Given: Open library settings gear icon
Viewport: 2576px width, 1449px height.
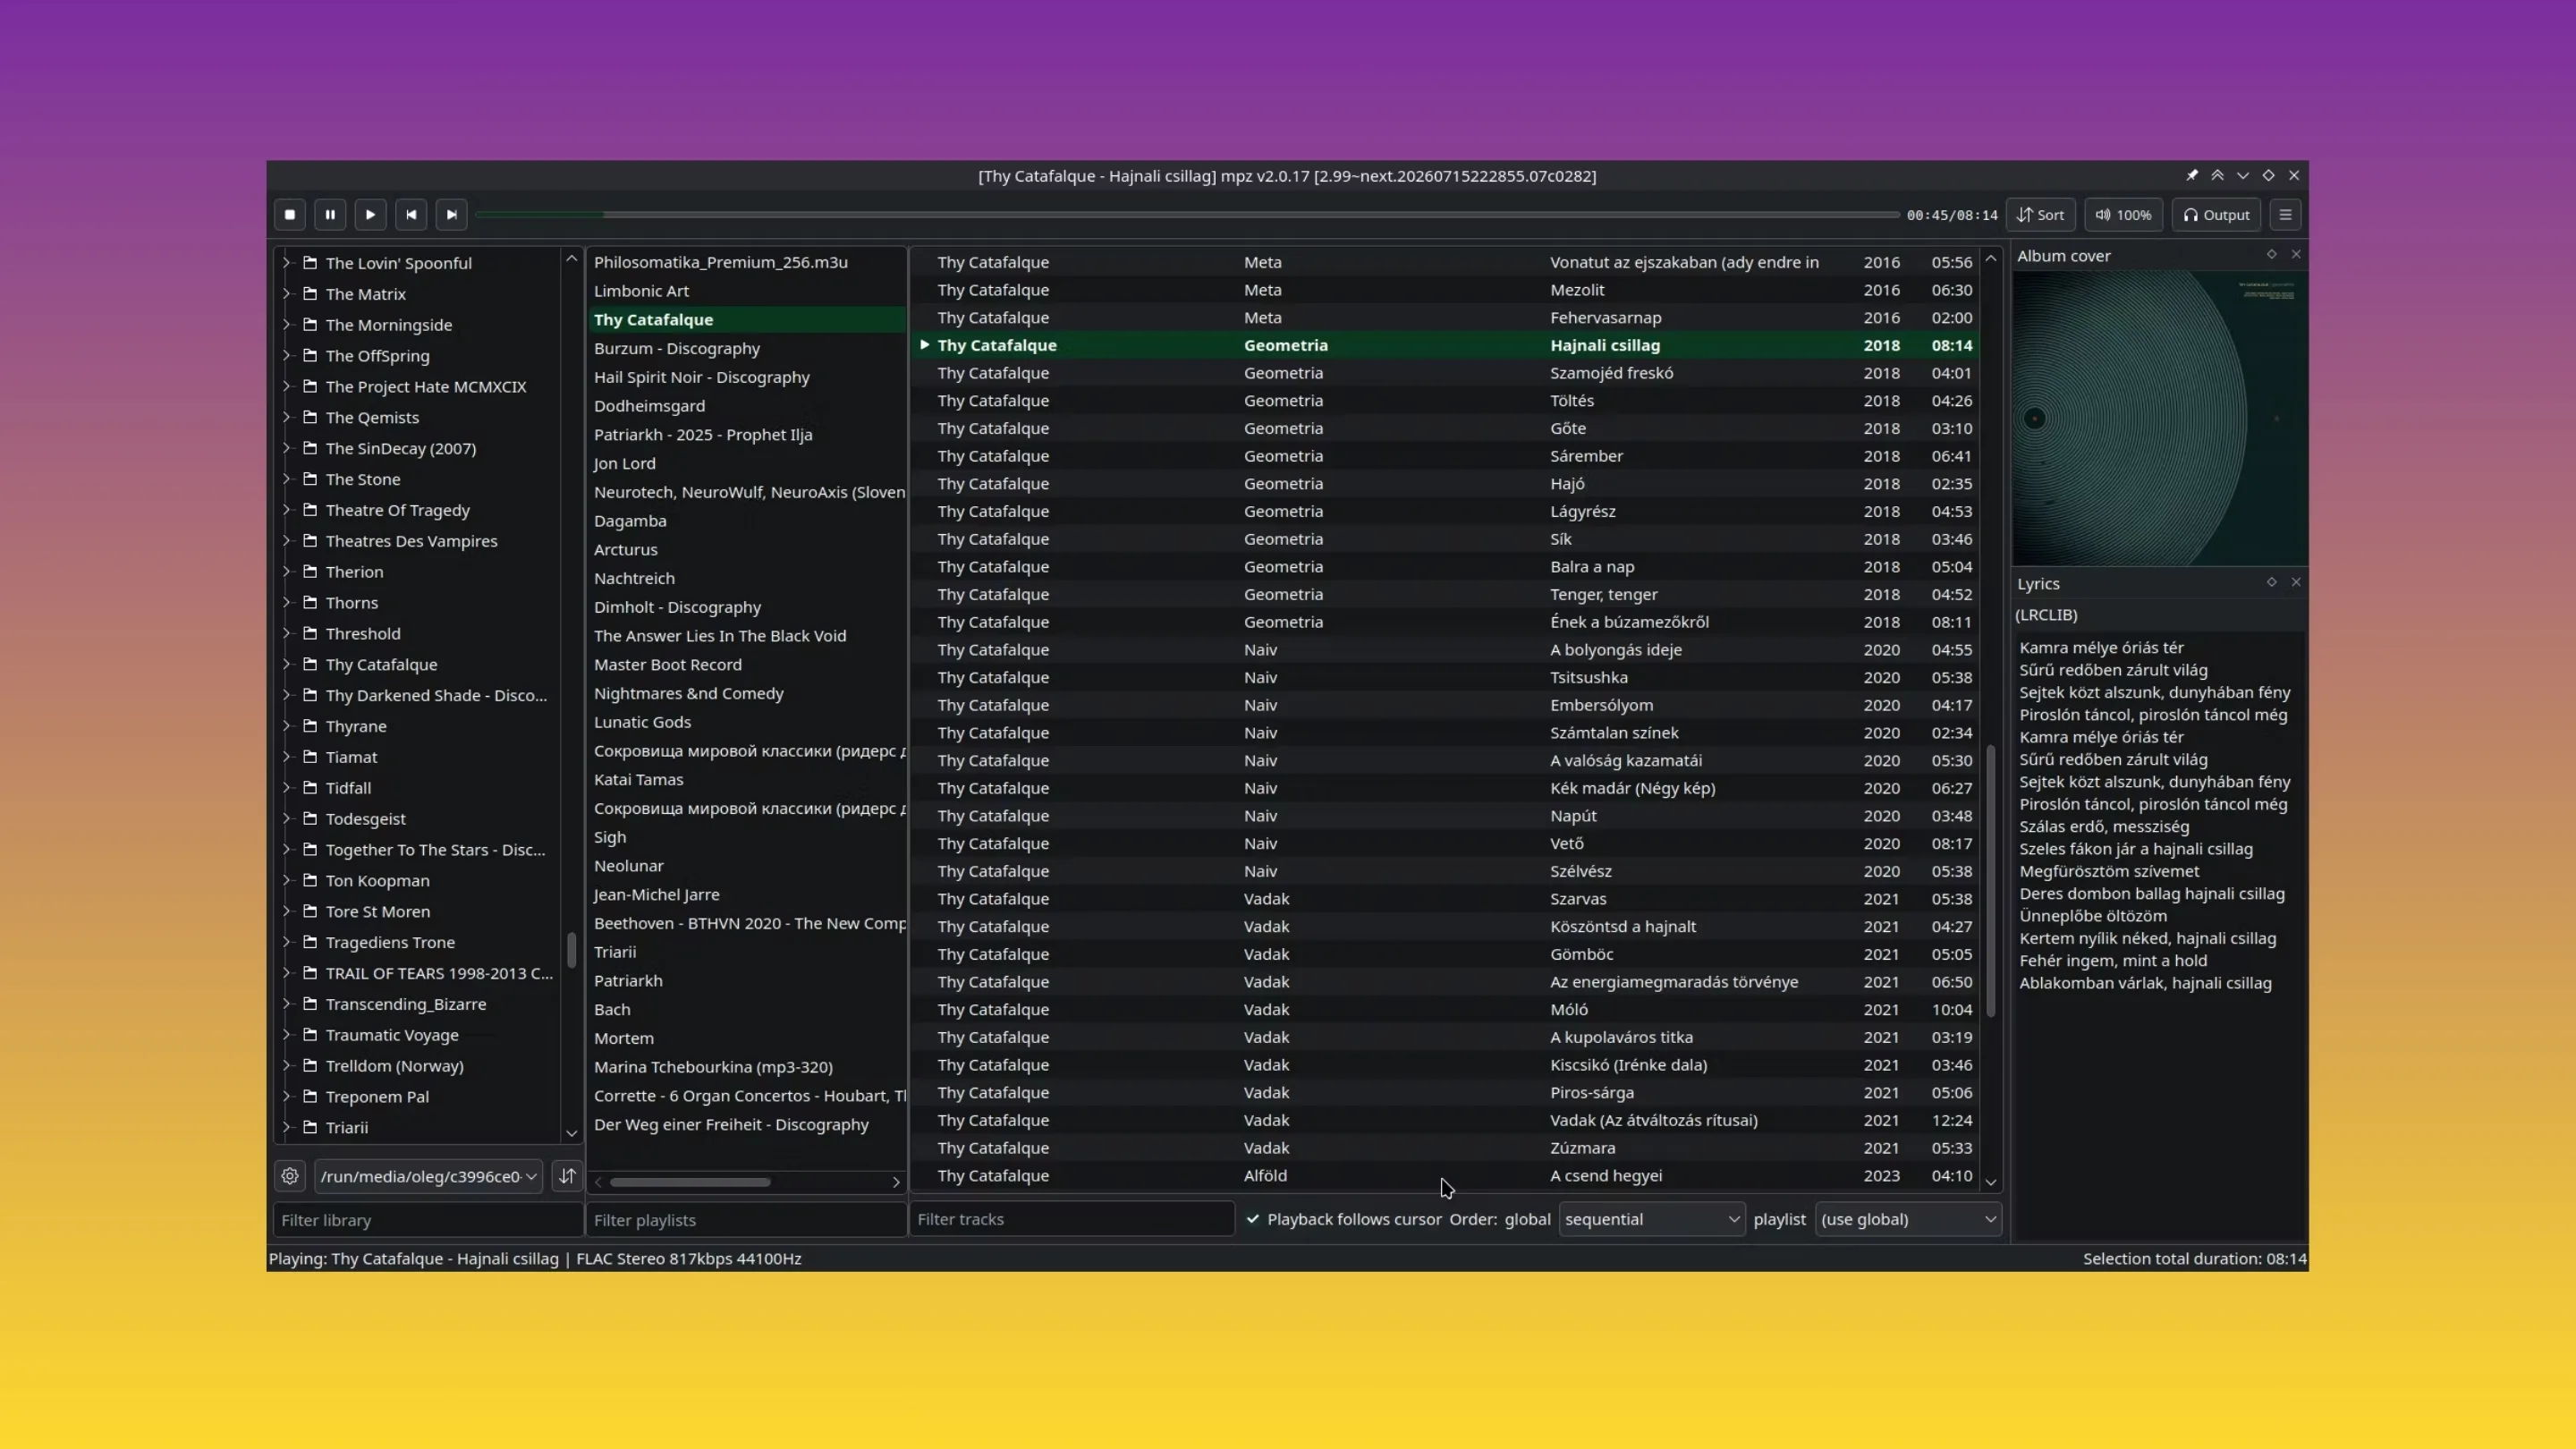Looking at the screenshot, I should [x=290, y=1176].
